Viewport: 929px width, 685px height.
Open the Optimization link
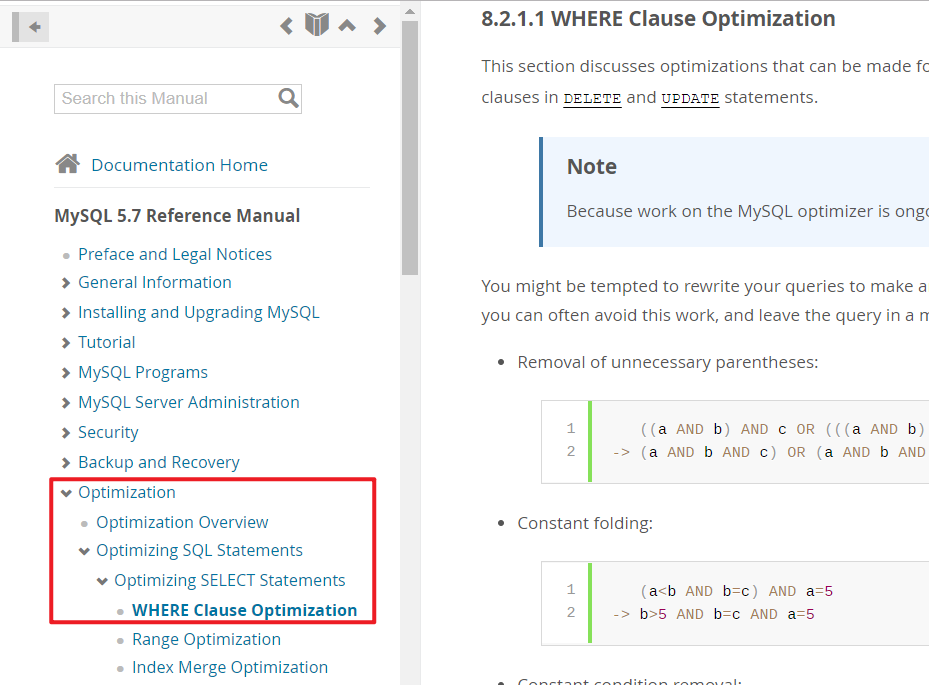(x=127, y=492)
